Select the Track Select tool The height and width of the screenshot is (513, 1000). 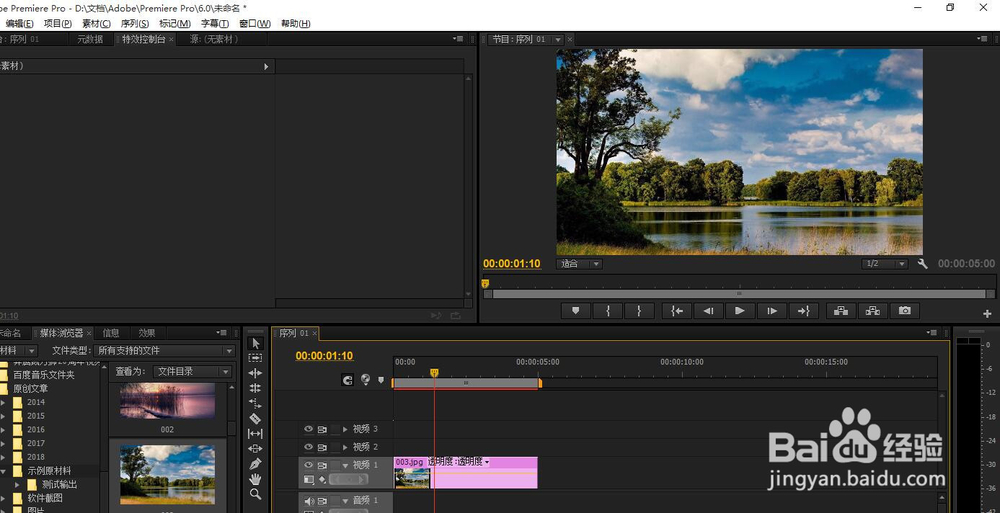(255, 358)
